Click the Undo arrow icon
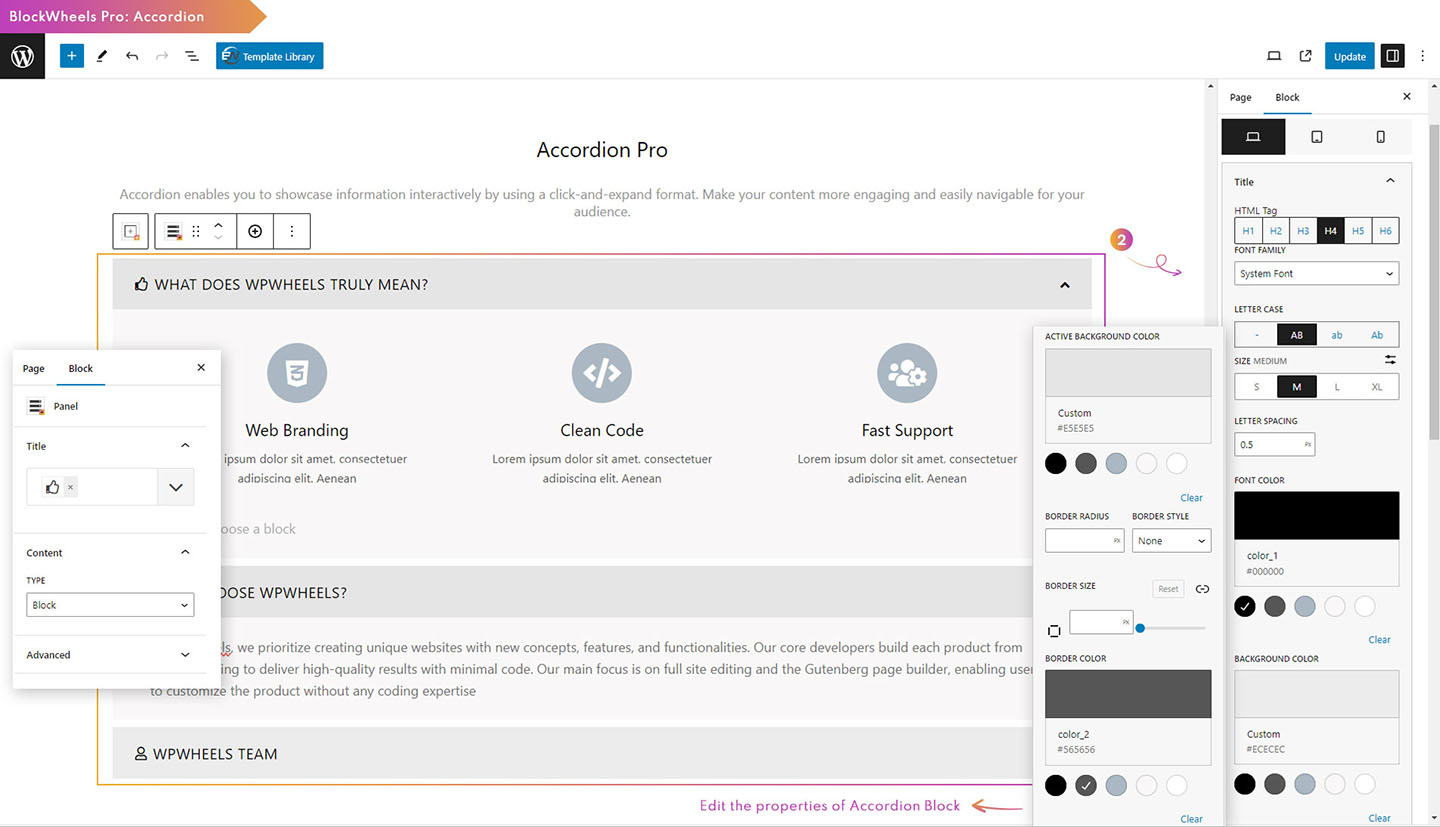This screenshot has width=1440, height=827. click(132, 57)
